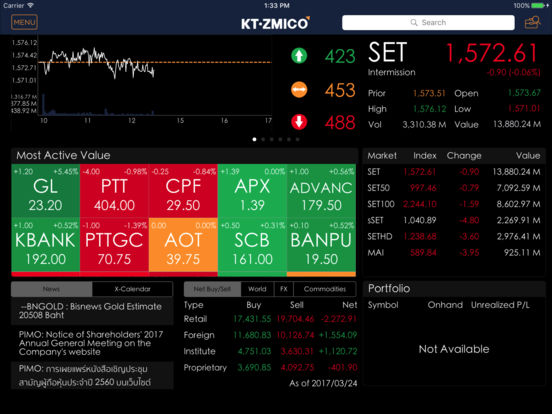Screen dimensions: 552x414
Task: Switch to the Commodities tab
Action: click(325, 289)
